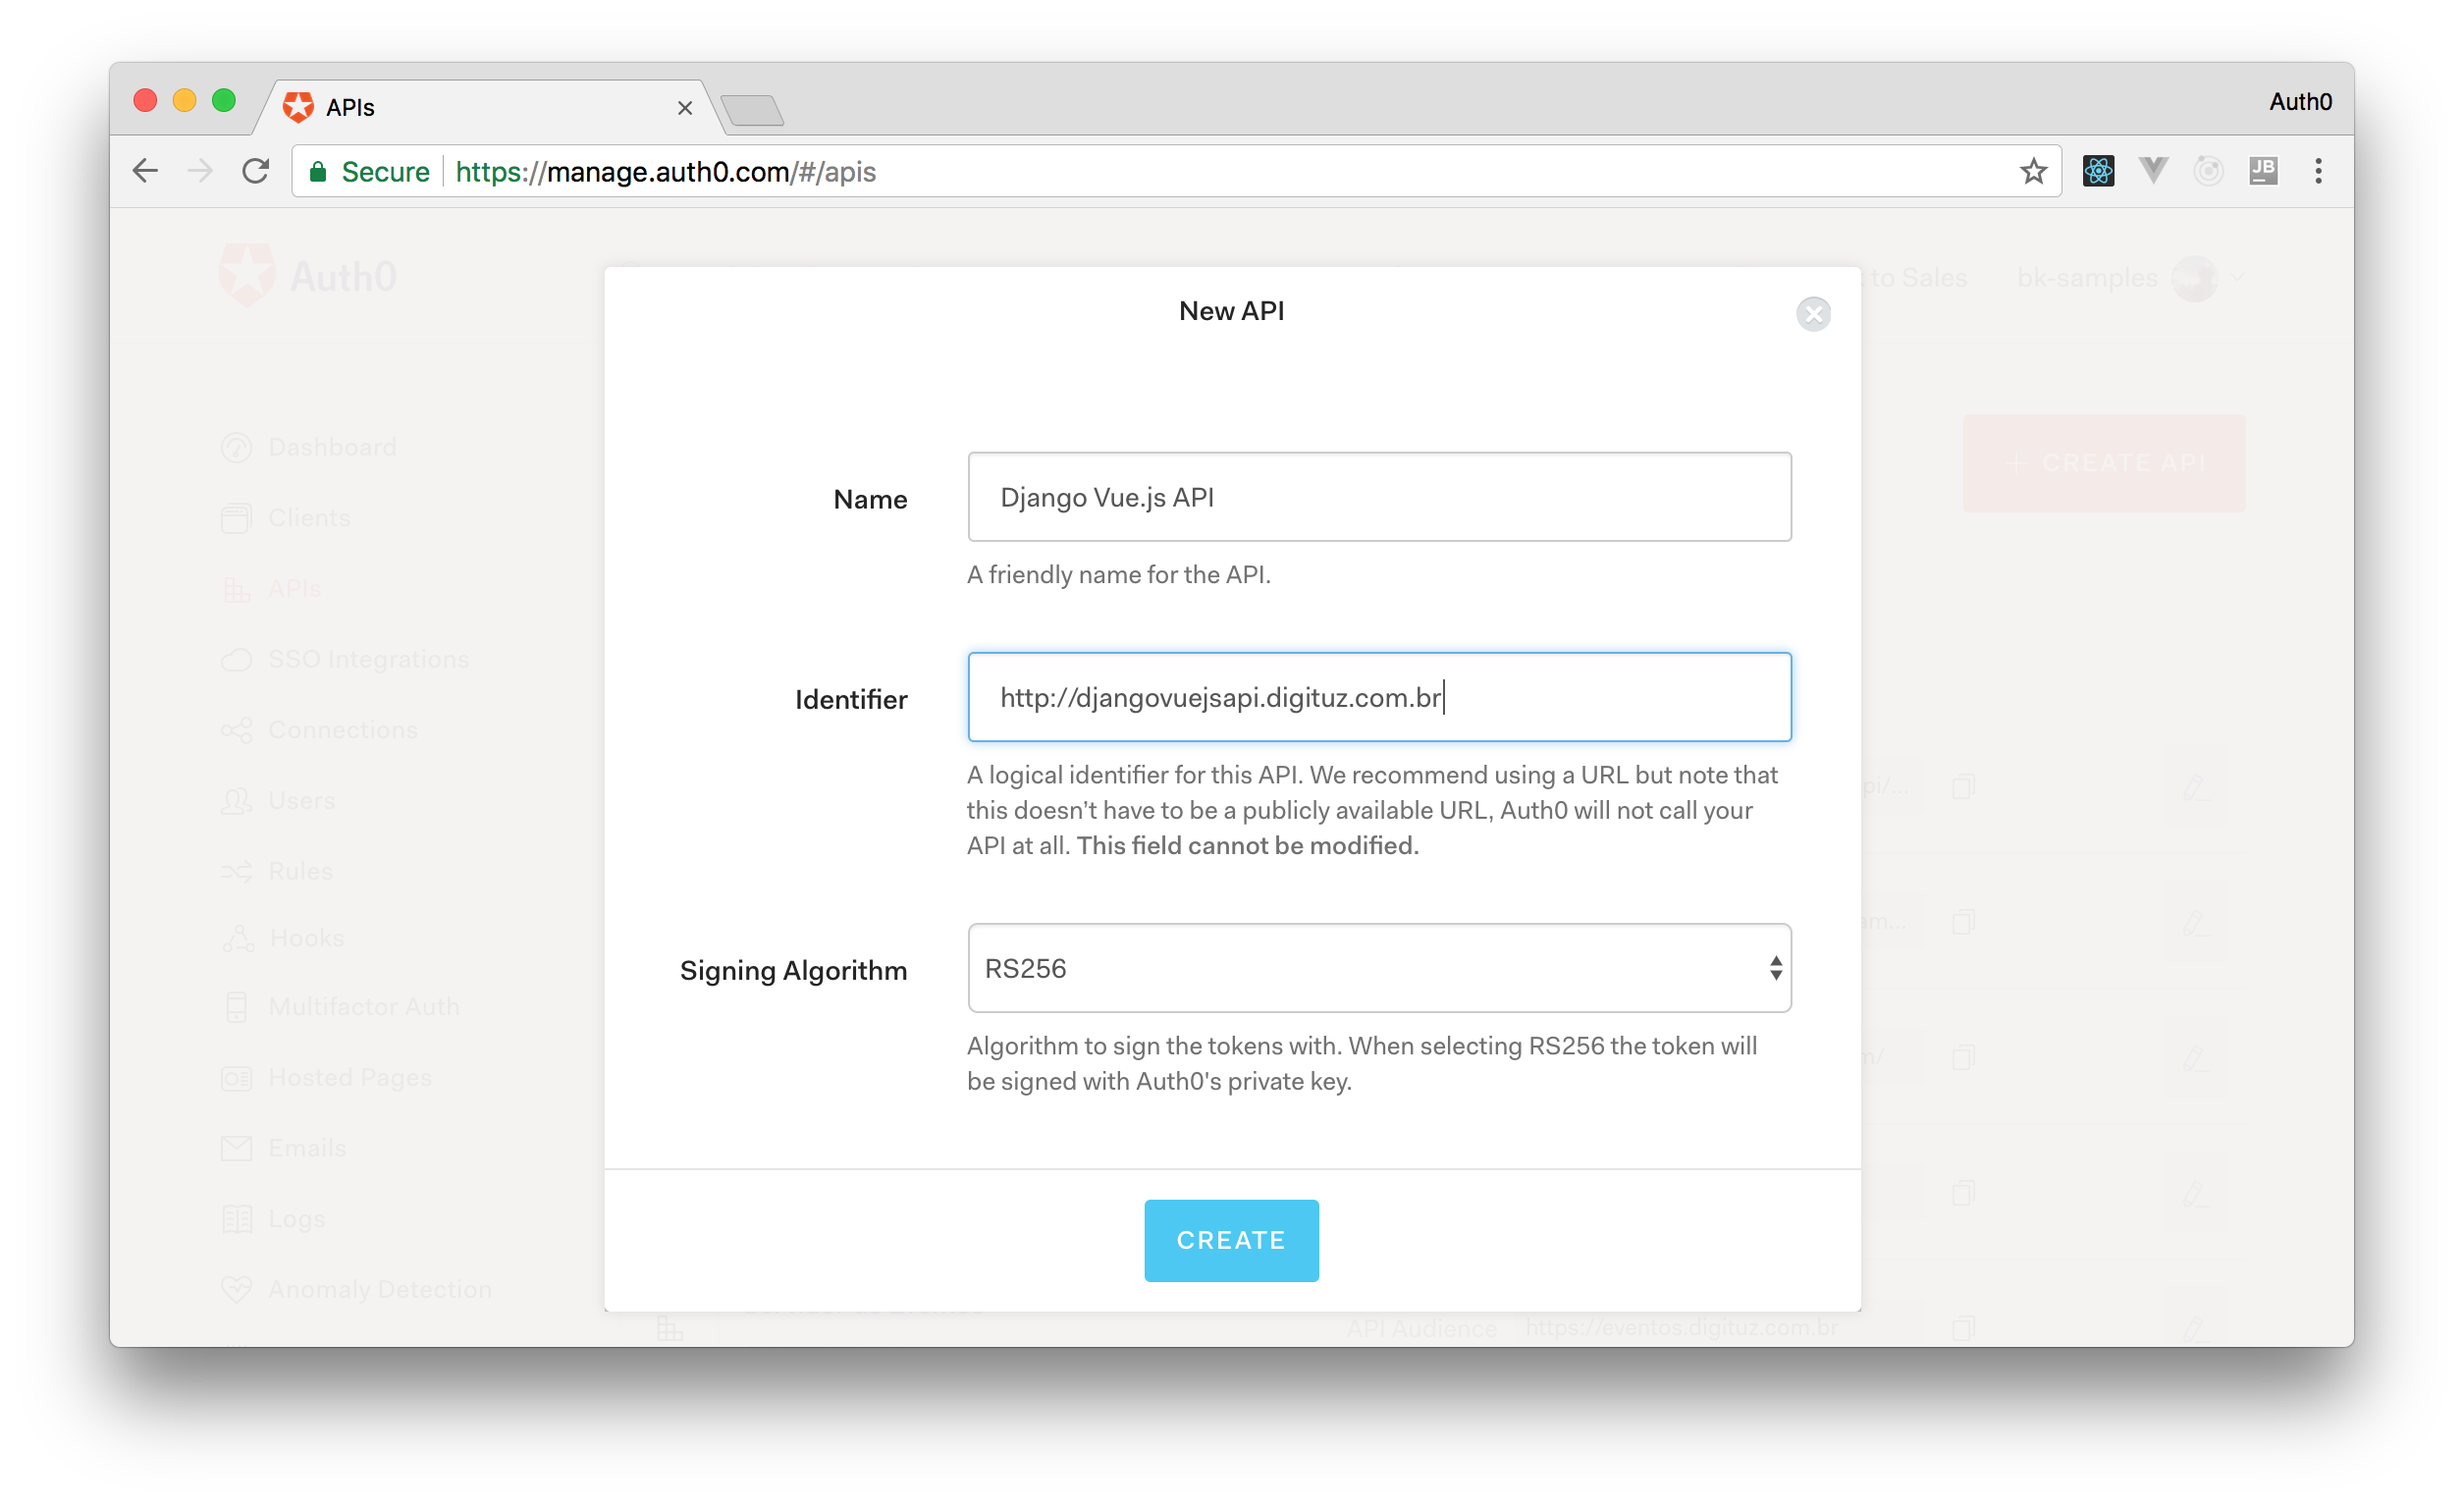Close the New API dialog
This screenshot has width=2464, height=1504.
[1814, 313]
